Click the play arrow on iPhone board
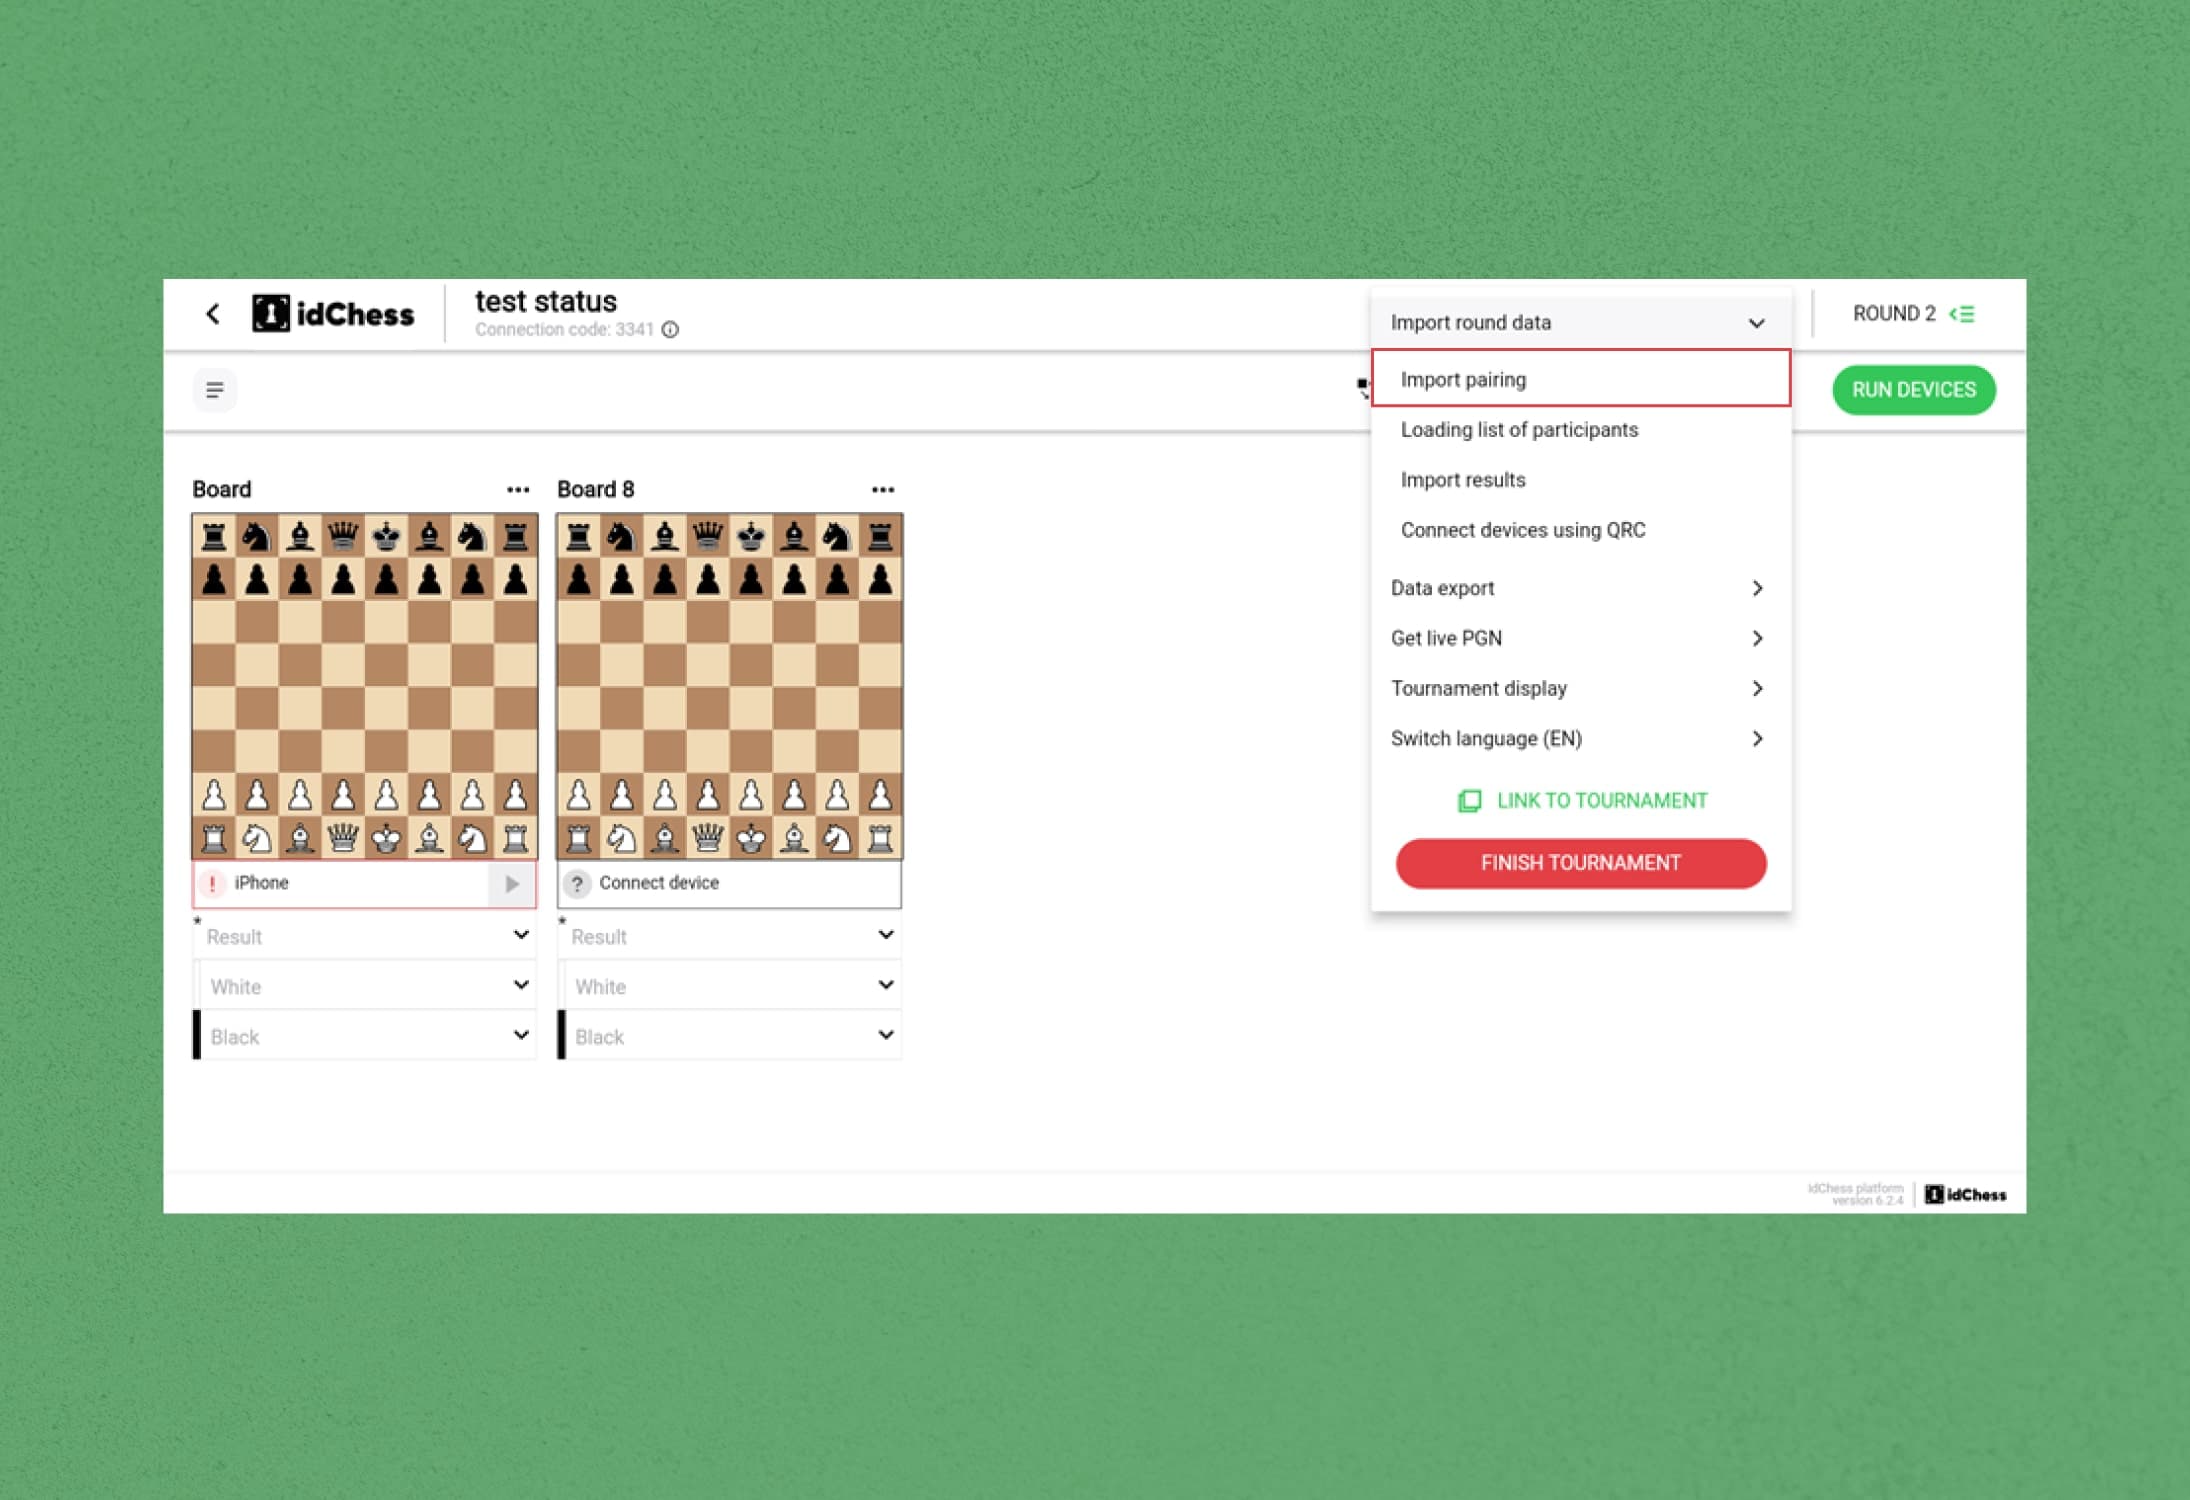Viewport: 2190px width, 1500px height. (511, 884)
